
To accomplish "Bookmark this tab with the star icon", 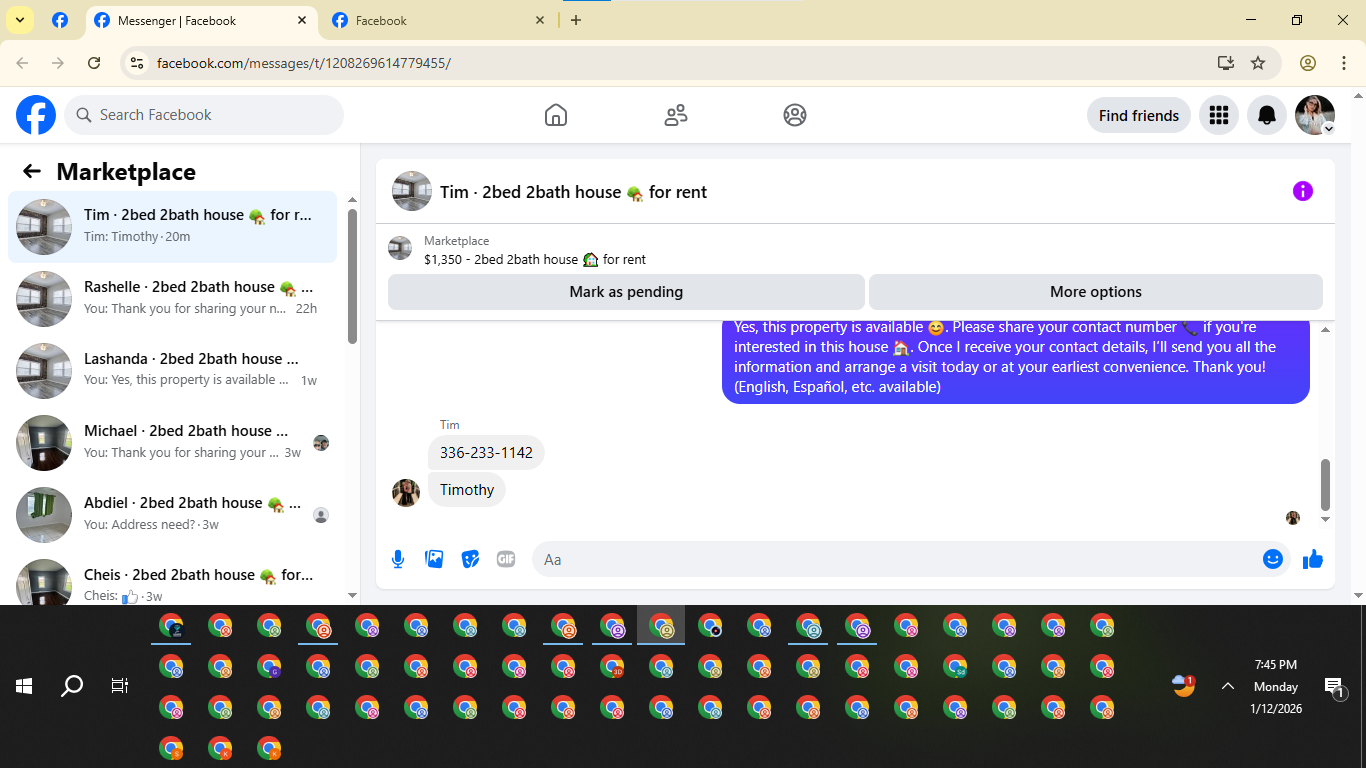I will [1258, 63].
